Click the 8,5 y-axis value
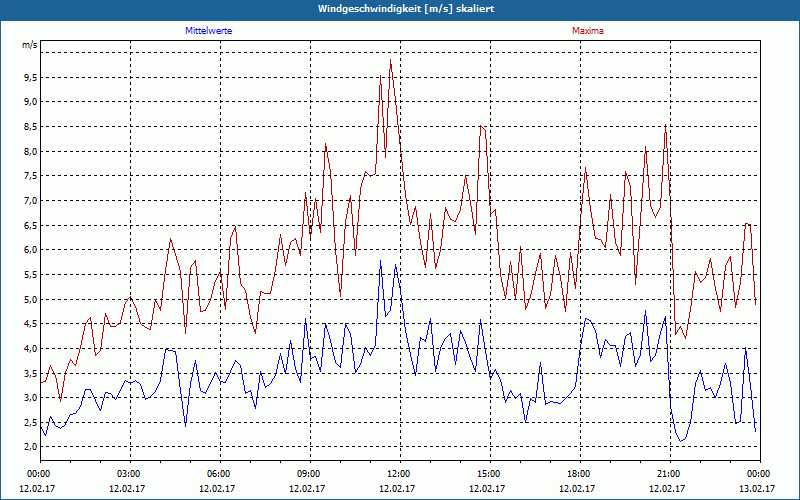 point(30,127)
